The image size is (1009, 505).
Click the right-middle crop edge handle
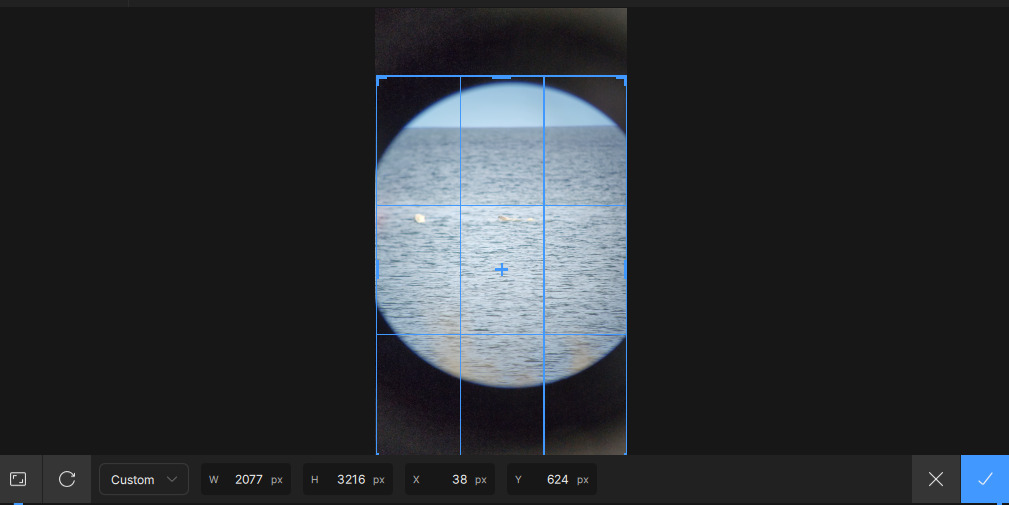(625, 269)
